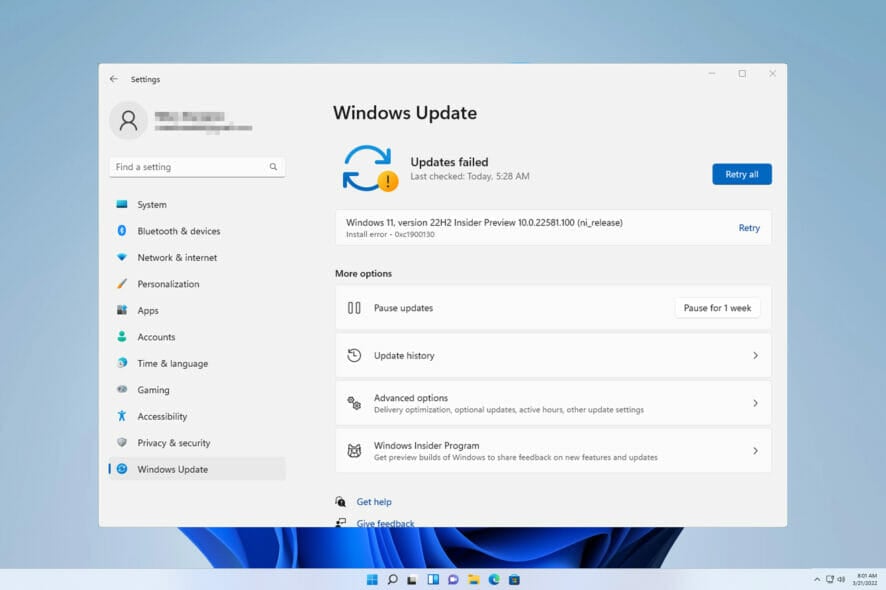
Task: Retry the failed 22H2 Insider Preview update
Action: coord(749,228)
